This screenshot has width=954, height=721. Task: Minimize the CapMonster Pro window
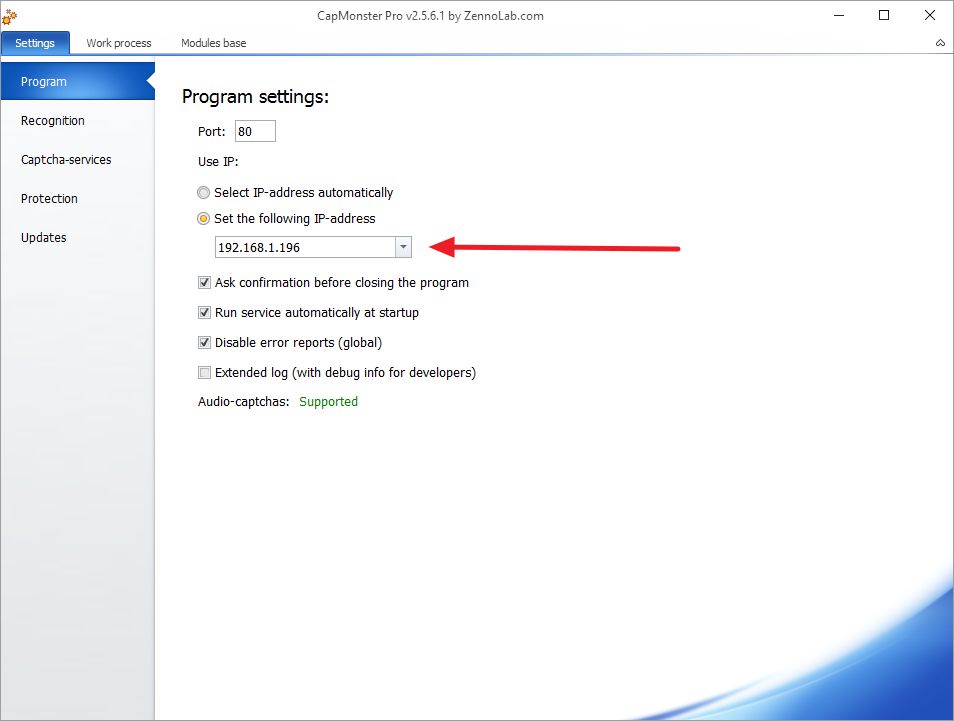tap(839, 15)
